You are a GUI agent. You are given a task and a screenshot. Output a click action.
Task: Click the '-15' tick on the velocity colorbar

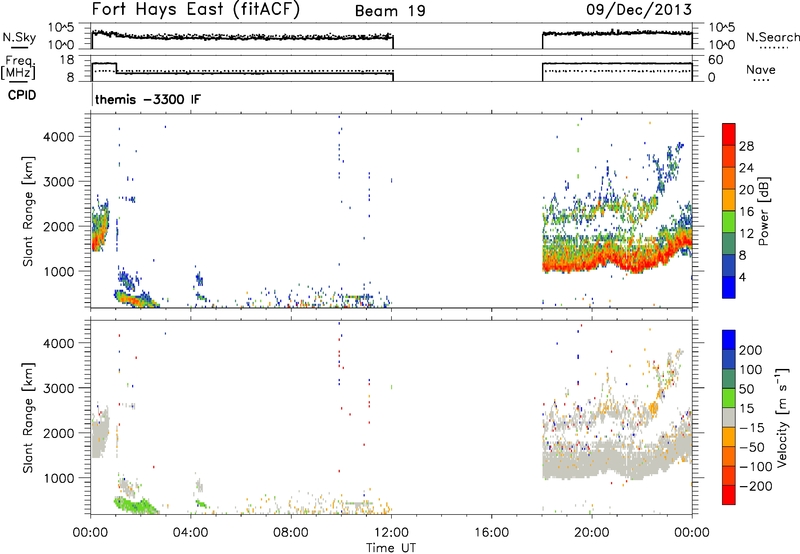pos(752,428)
